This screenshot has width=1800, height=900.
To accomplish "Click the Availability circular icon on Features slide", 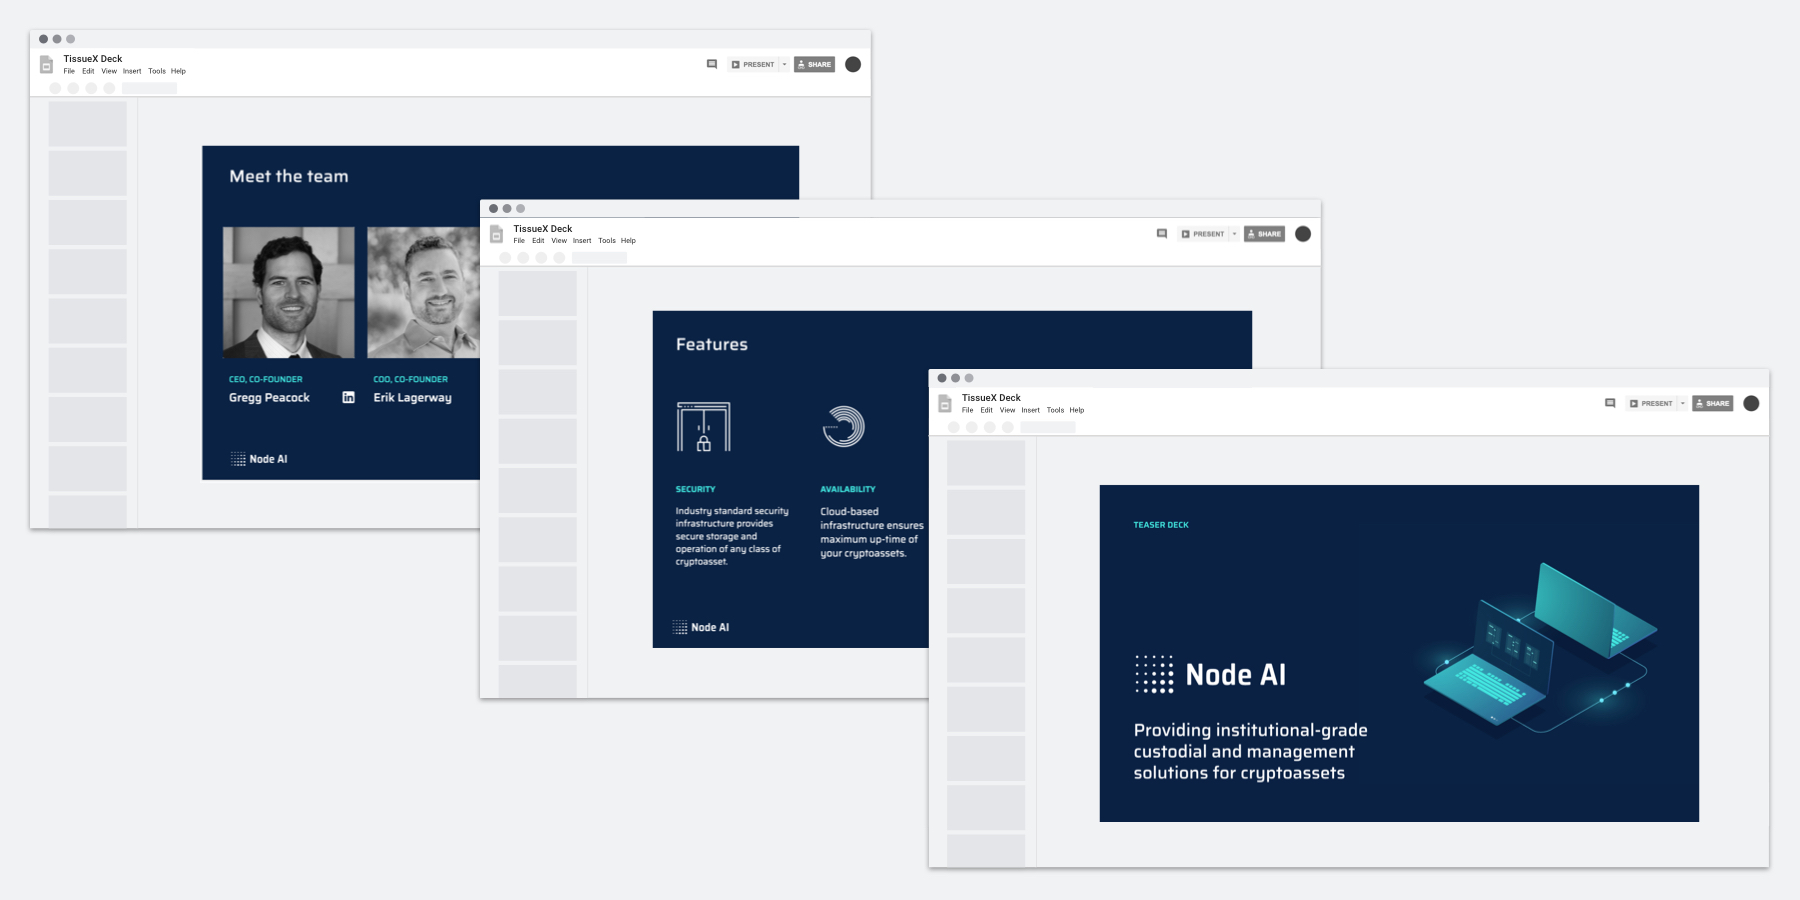I will [843, 426].
